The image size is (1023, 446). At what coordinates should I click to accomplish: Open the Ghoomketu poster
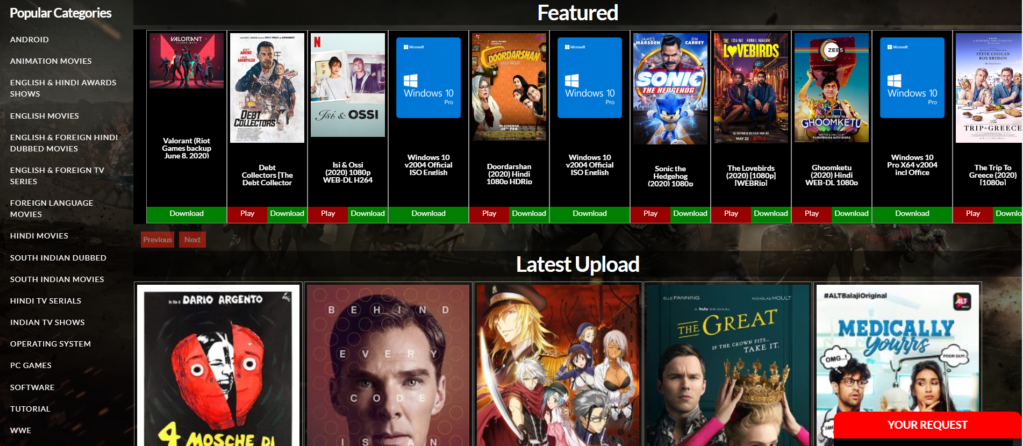pos(832,87)
